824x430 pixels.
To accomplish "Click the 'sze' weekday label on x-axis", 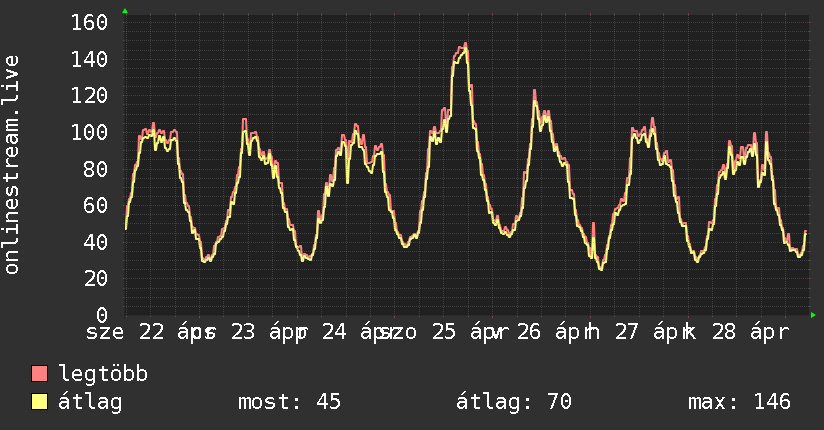I will [105, 333].
